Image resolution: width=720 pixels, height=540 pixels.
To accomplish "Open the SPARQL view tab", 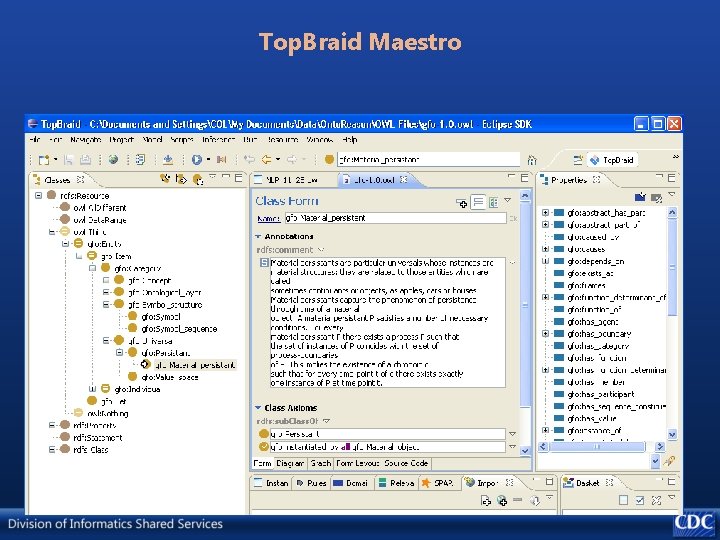I will [438, 483].
